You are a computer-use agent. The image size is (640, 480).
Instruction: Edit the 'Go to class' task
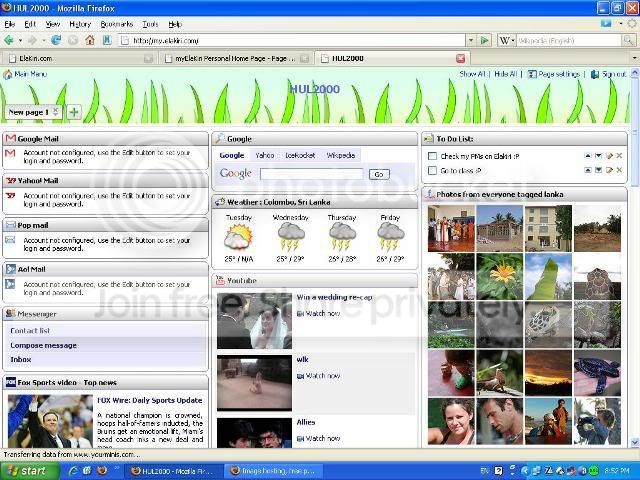coord(609,170)
